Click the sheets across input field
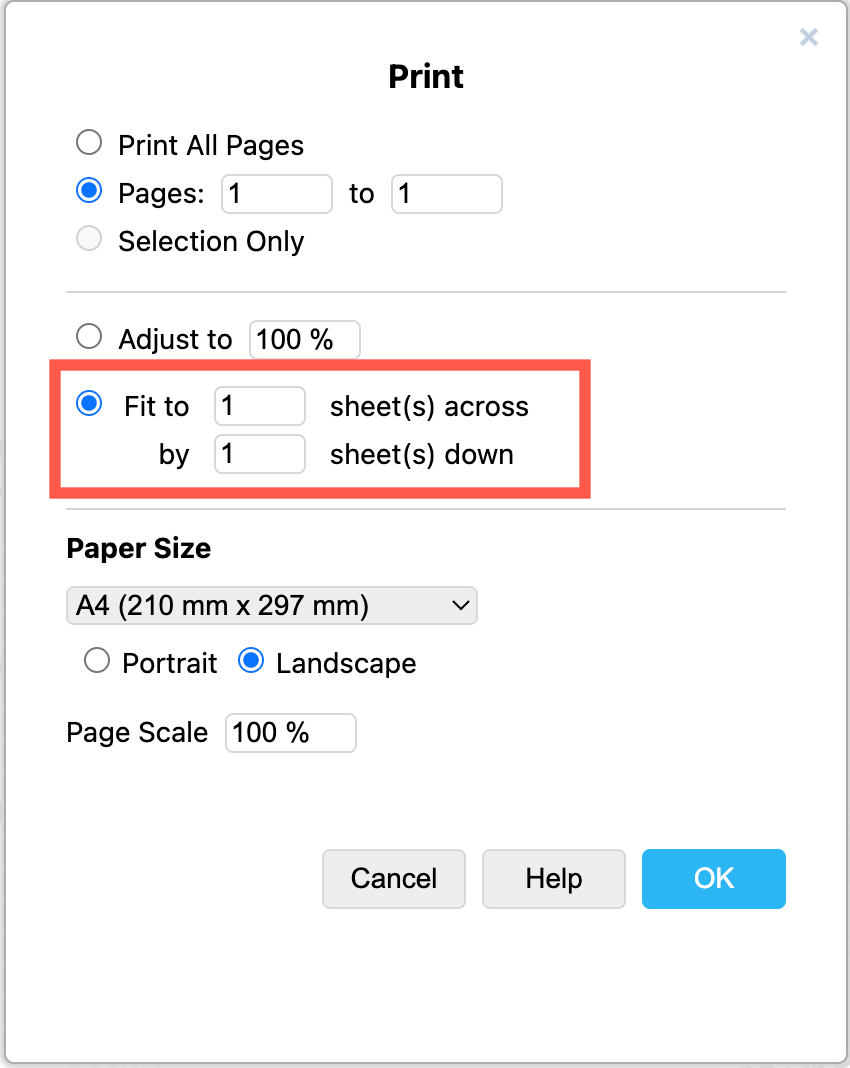The image size is (850, 1068). 259,406
